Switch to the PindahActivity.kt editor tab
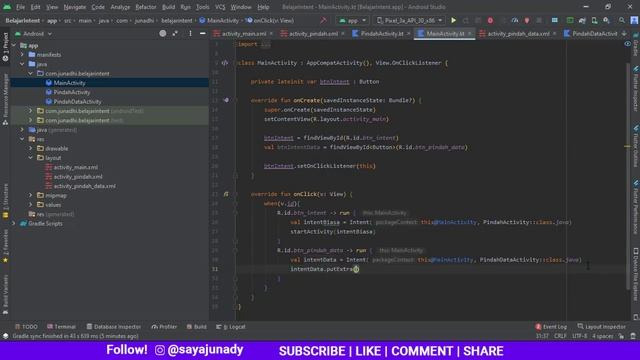Viewport: 640px width, 360px height. (382, 34)
